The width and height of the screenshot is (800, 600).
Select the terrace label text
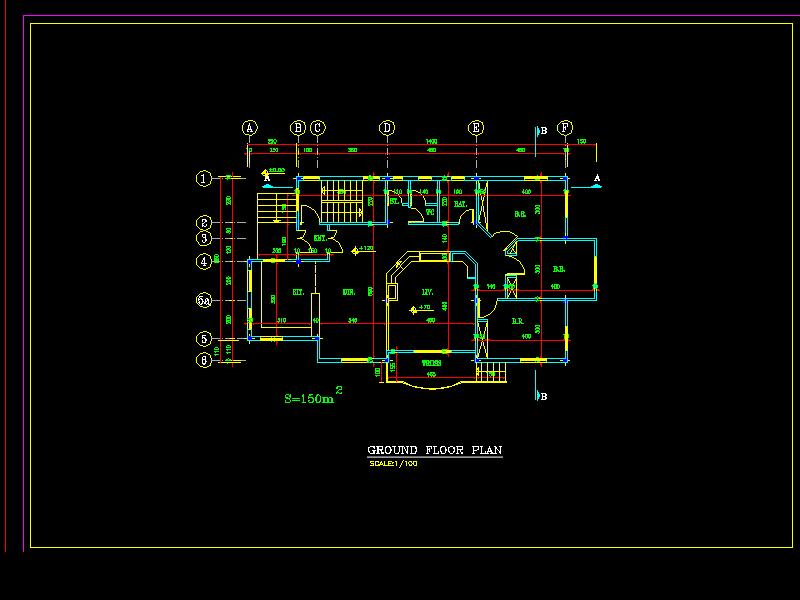coord(431,362)
